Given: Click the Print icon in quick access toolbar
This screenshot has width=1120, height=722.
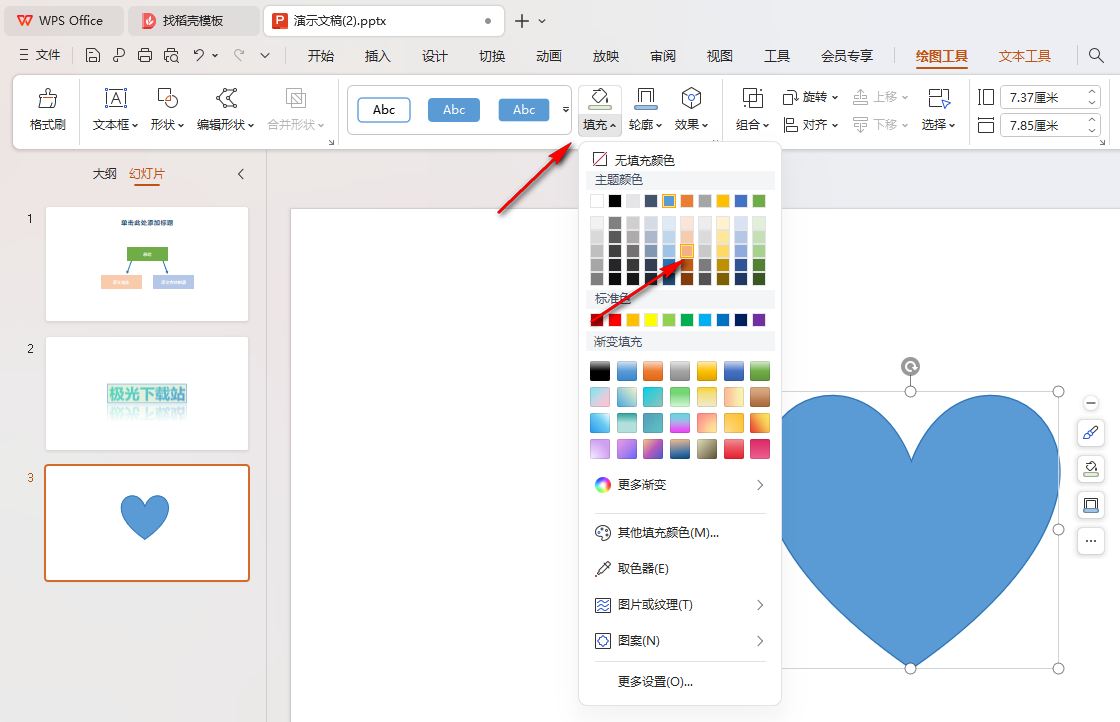Looking at the screenshot, I should (144, 56).
